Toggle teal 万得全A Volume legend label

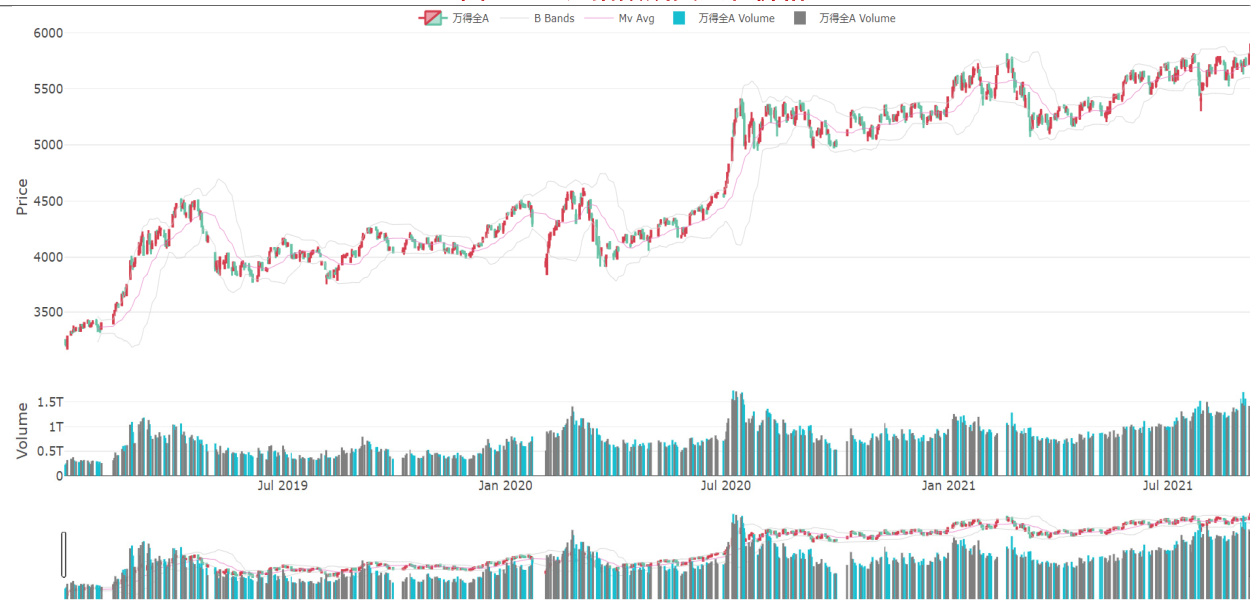[x=736, y=18]
